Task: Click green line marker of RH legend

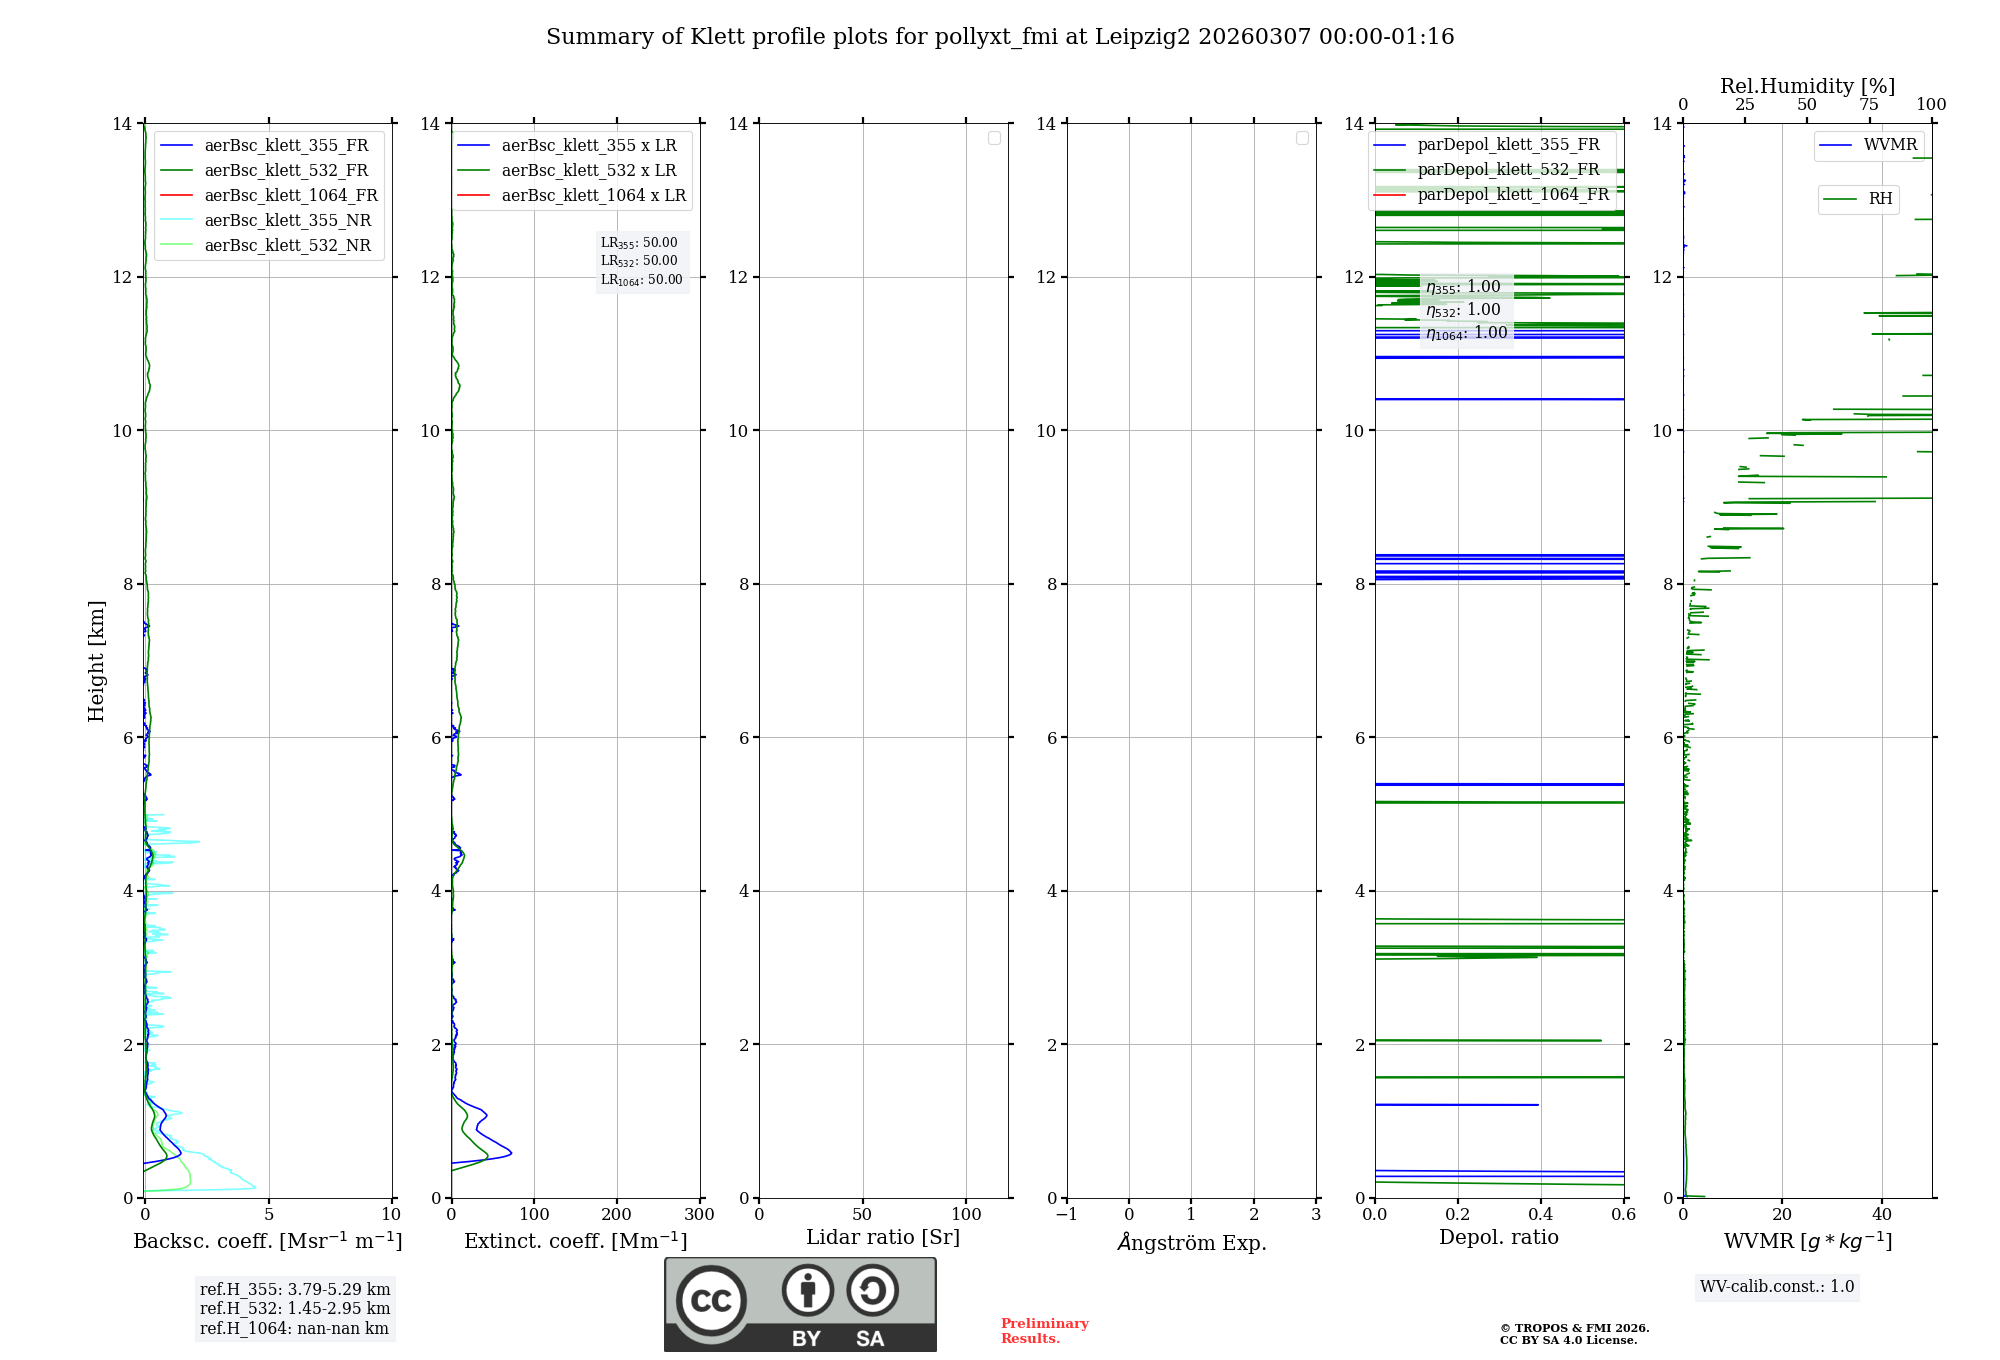Action: 1839,199
